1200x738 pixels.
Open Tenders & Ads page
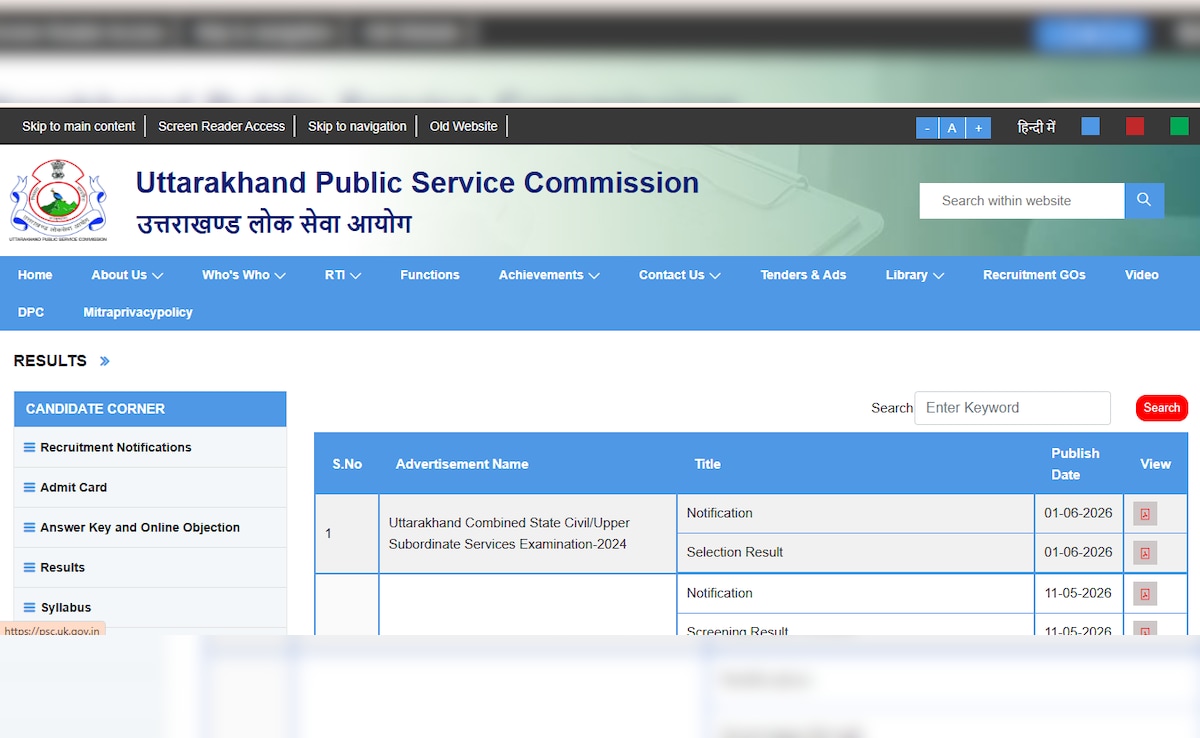[x=803, y=275]
